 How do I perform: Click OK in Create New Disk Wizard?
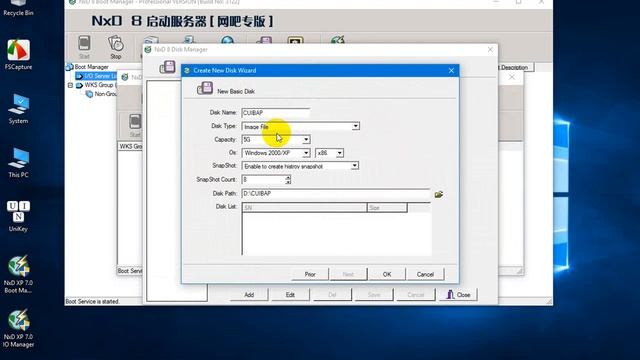(387, 274)
